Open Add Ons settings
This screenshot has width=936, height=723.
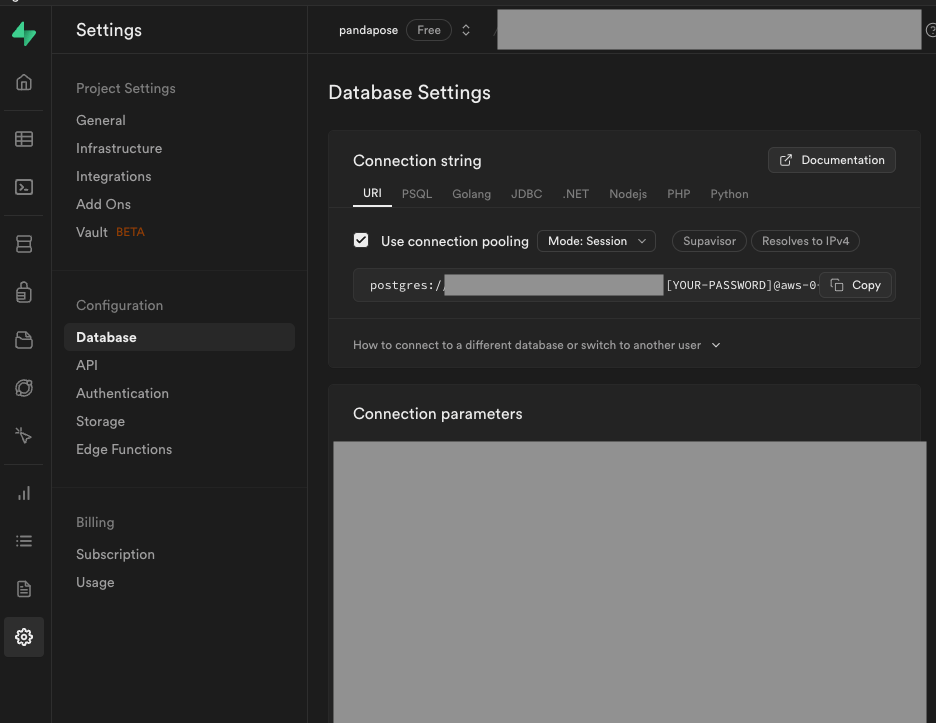[x=103, y=204]
